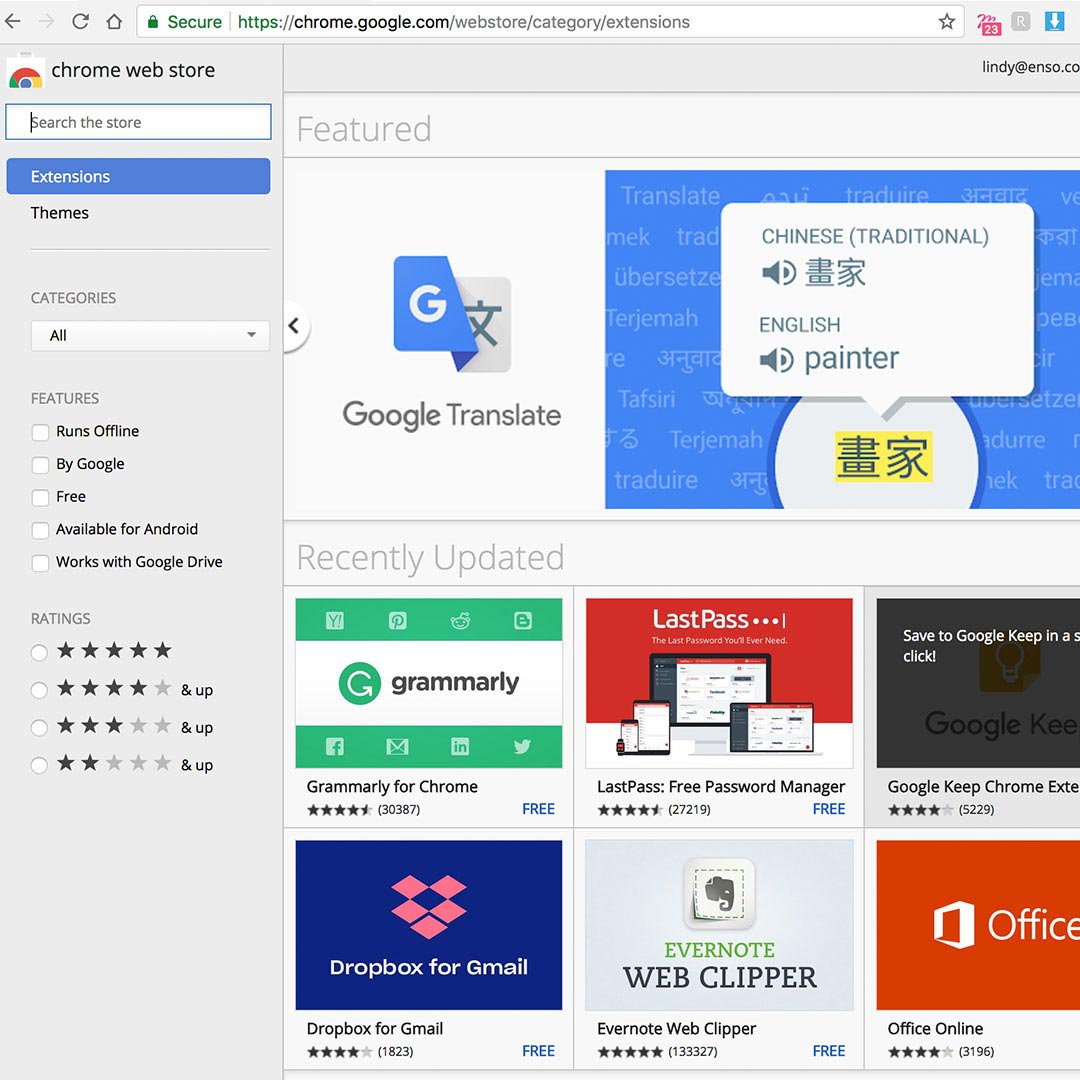Open the browser home page icon

(114, 21)
